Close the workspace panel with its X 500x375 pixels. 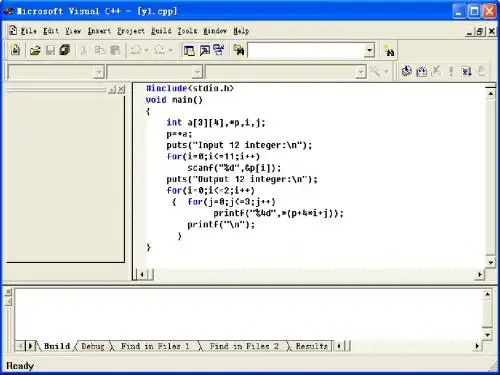click(x=121, y=89)
